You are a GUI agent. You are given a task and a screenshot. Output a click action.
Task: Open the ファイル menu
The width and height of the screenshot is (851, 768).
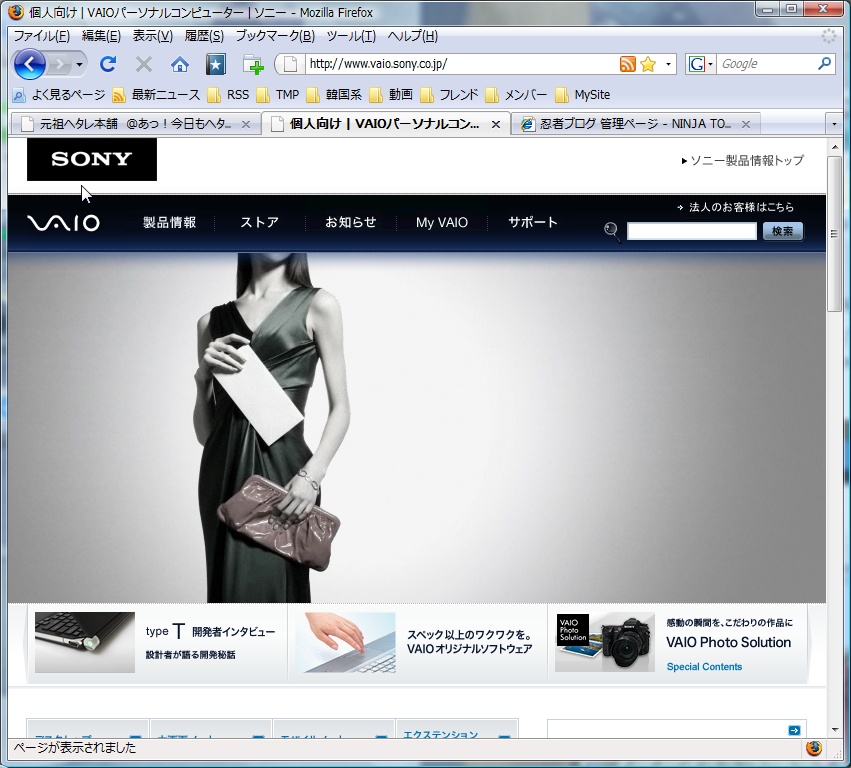pos(42,36)
